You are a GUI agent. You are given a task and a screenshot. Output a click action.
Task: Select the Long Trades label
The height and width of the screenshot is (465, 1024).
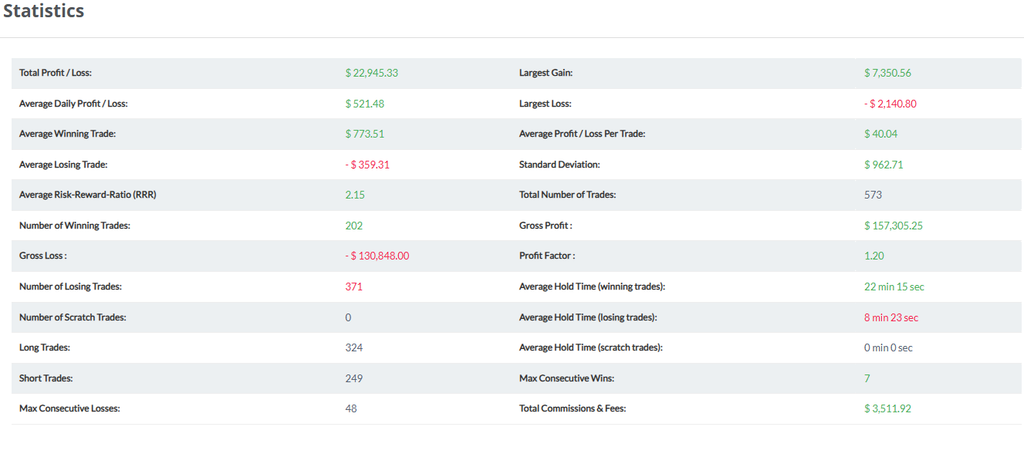tap(45, 348)
